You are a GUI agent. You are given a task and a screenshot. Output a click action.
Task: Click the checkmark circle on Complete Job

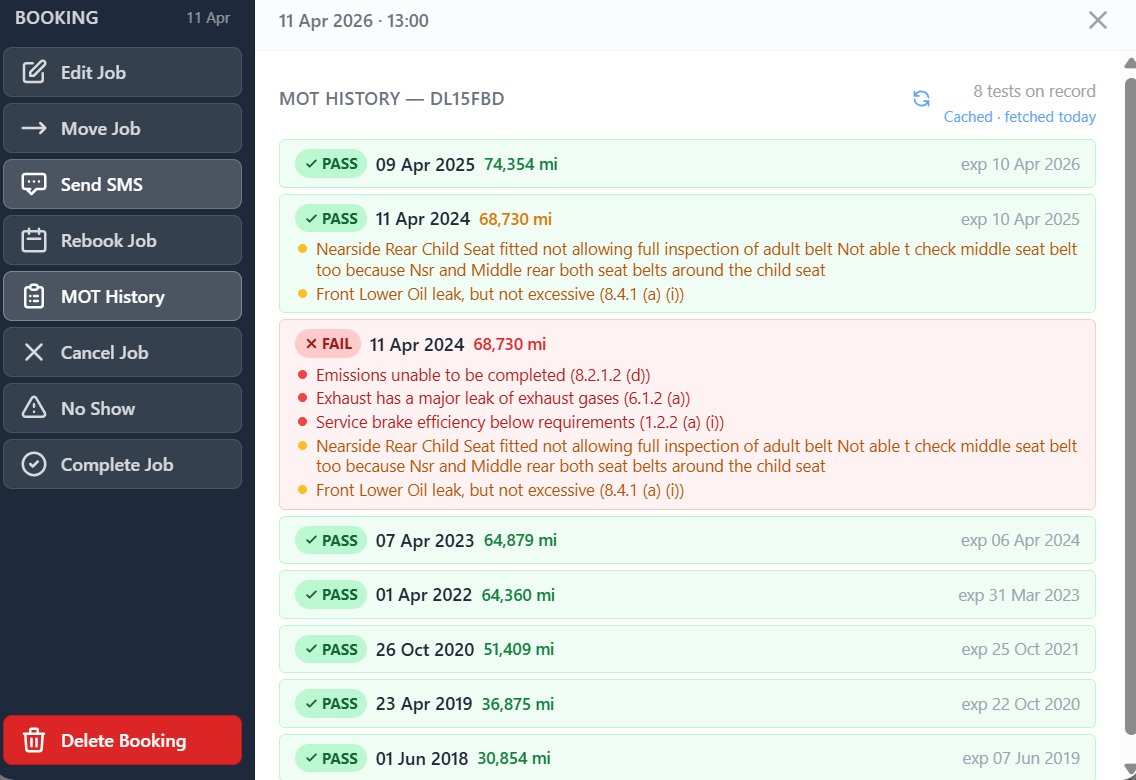click(x=34, y=464)
